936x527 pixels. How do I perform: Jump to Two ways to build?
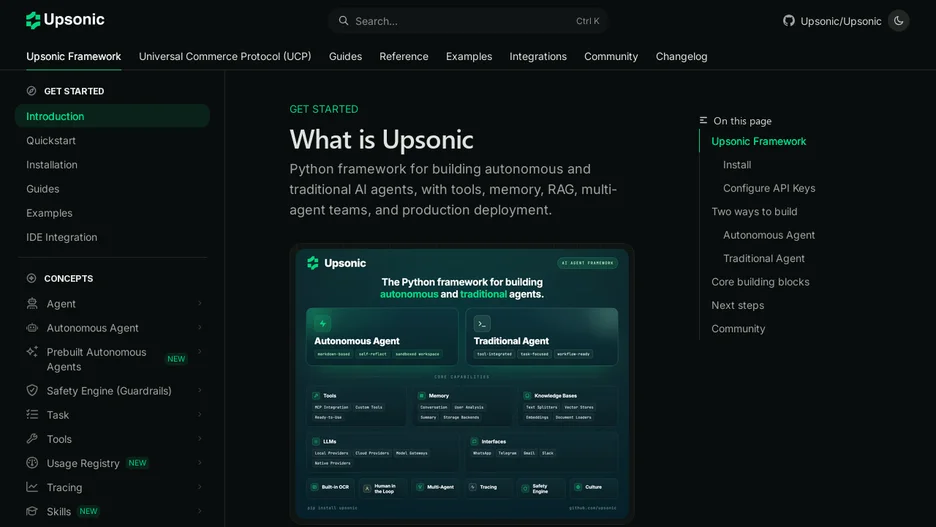click(754, 211)
